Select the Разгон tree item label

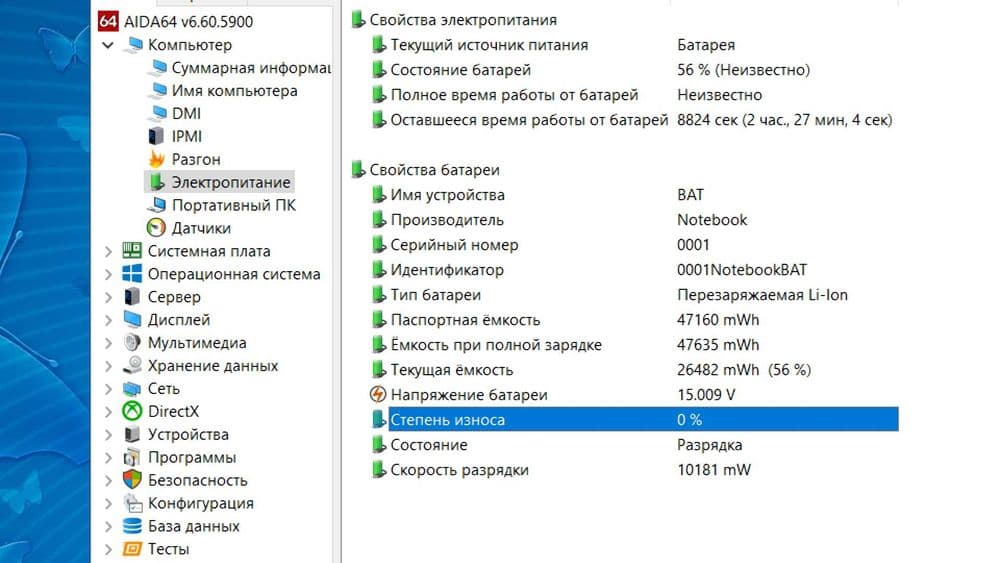click(x=196, y=159)
